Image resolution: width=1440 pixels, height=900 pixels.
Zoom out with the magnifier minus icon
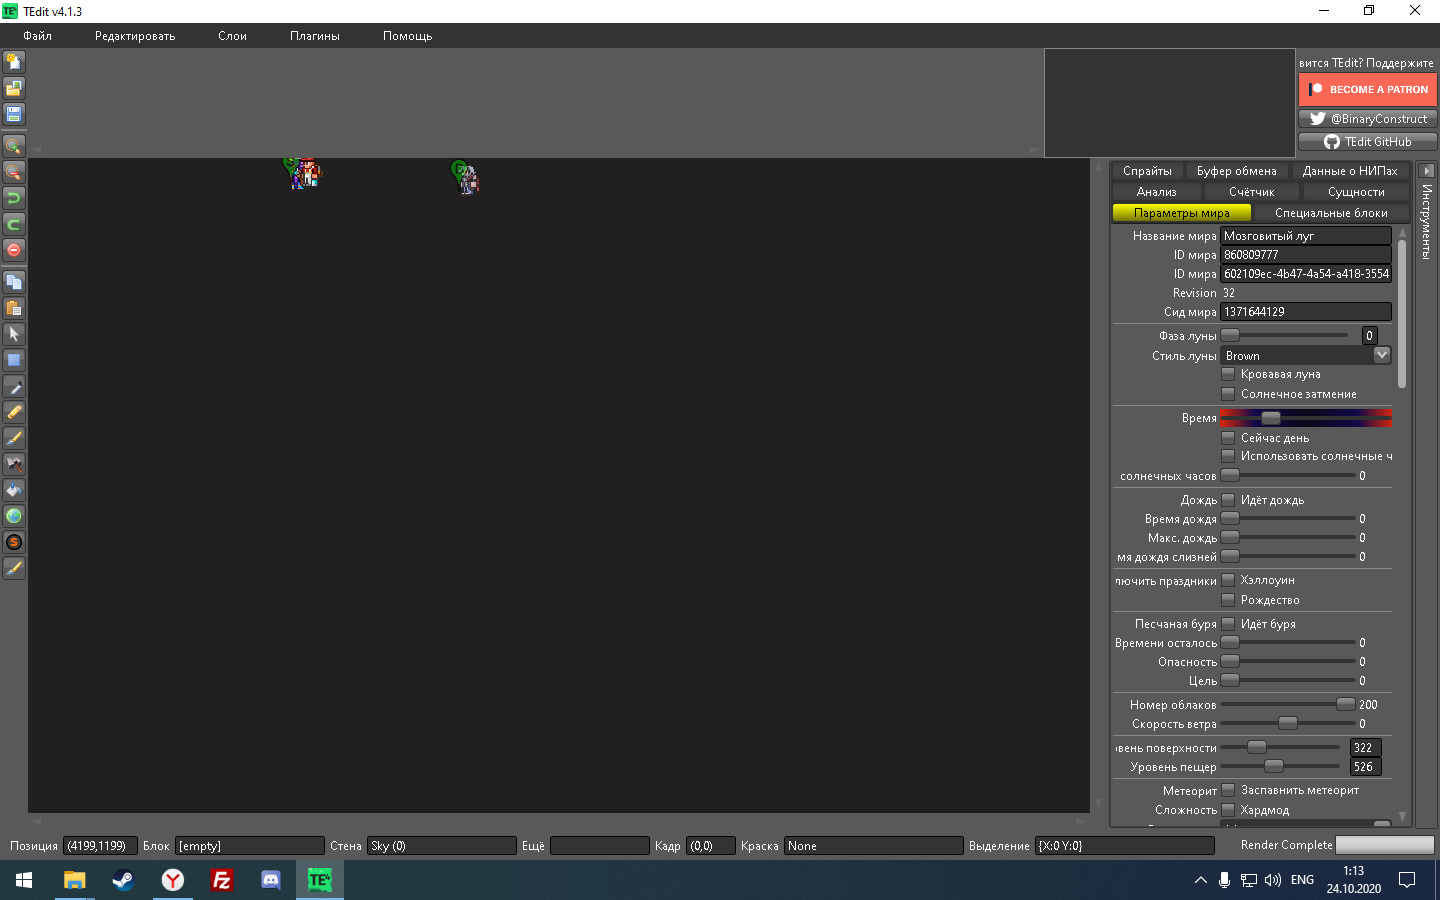point(14,172)
